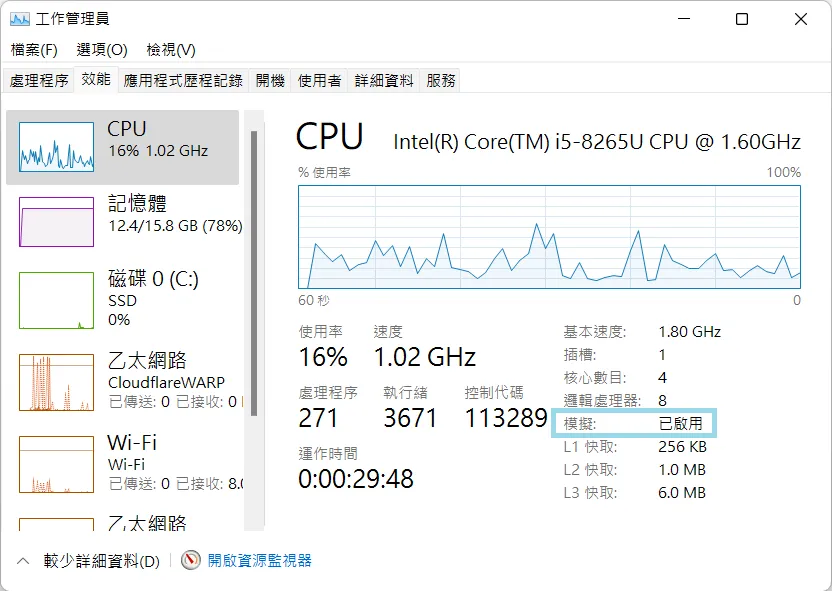
Task: Collapse using the 較少詳細資料 chevron arrow
Action: [x=23, y=561]
